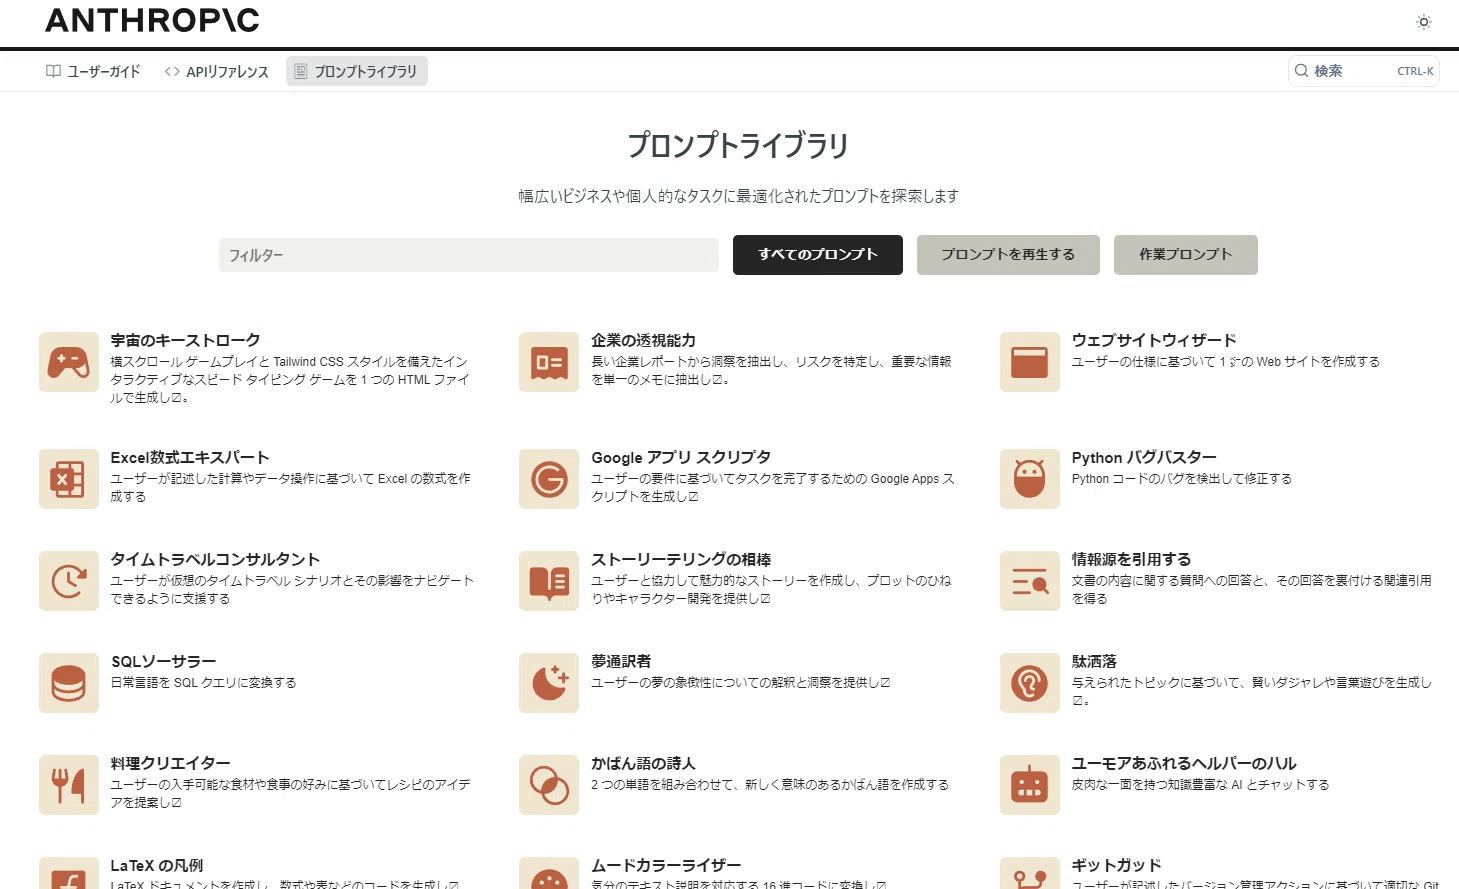Viewport: 1459px width, 889px height.
Task: Click the database icon for SQLソーサラー
Action: [x=69, y=683]
